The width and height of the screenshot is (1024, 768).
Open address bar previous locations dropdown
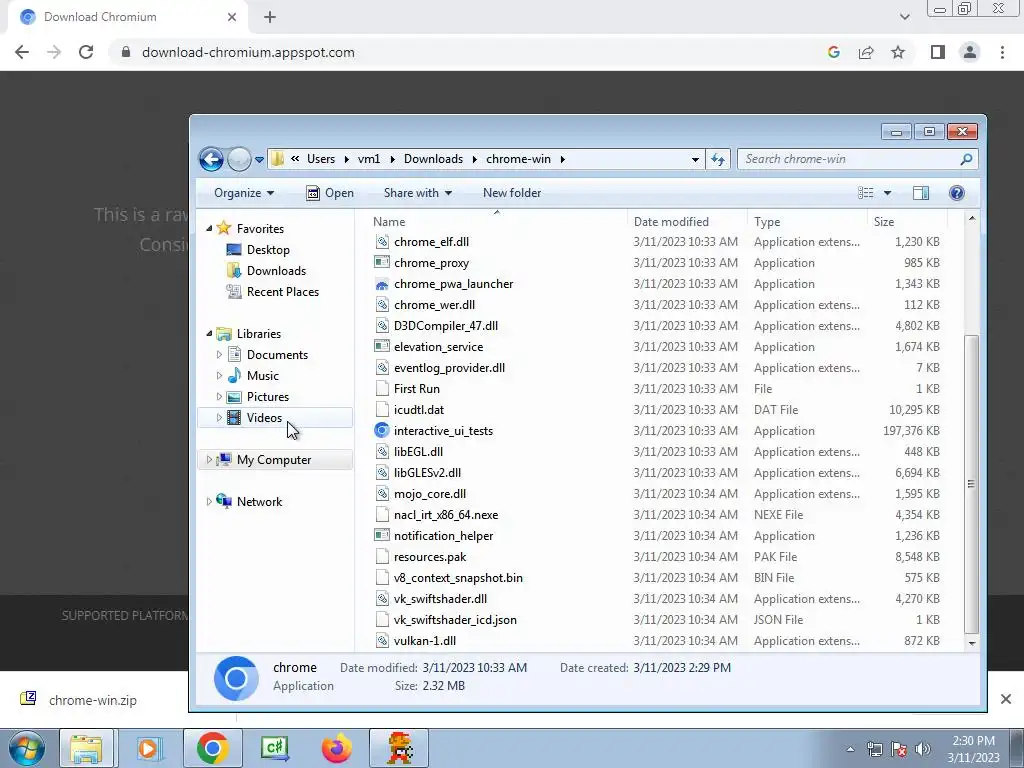click(x=695, y=159)
